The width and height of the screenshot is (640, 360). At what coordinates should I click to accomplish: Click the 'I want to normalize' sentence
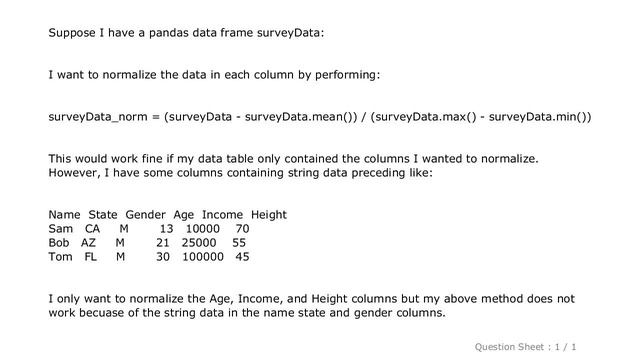(x=214, y=75)
